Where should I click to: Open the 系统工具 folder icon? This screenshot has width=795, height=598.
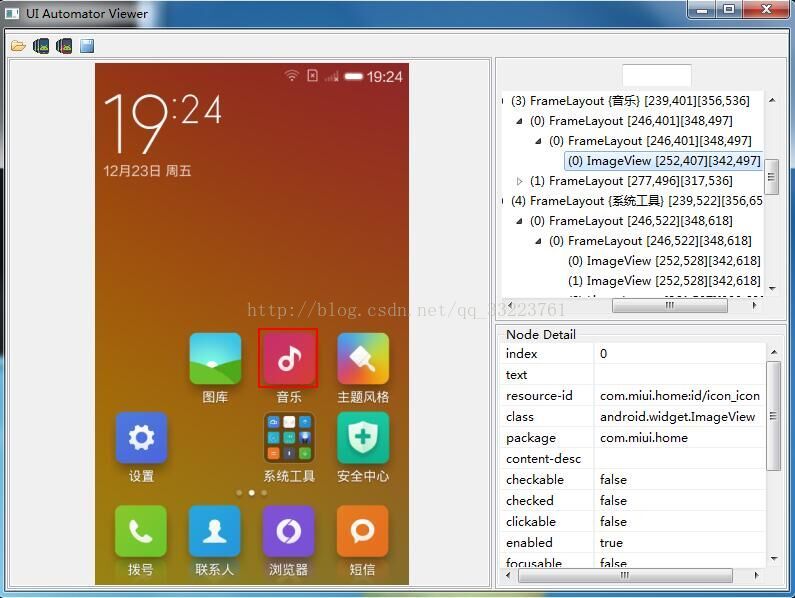[289, 438]
